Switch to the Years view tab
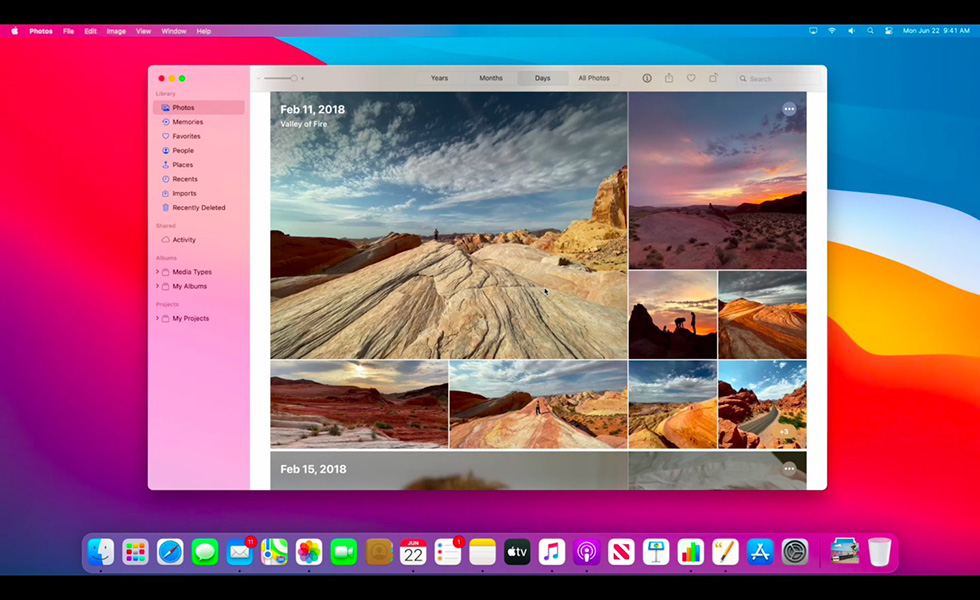This screenshot has width=980, height=600. pyautogui.click(x=439, y=78)
